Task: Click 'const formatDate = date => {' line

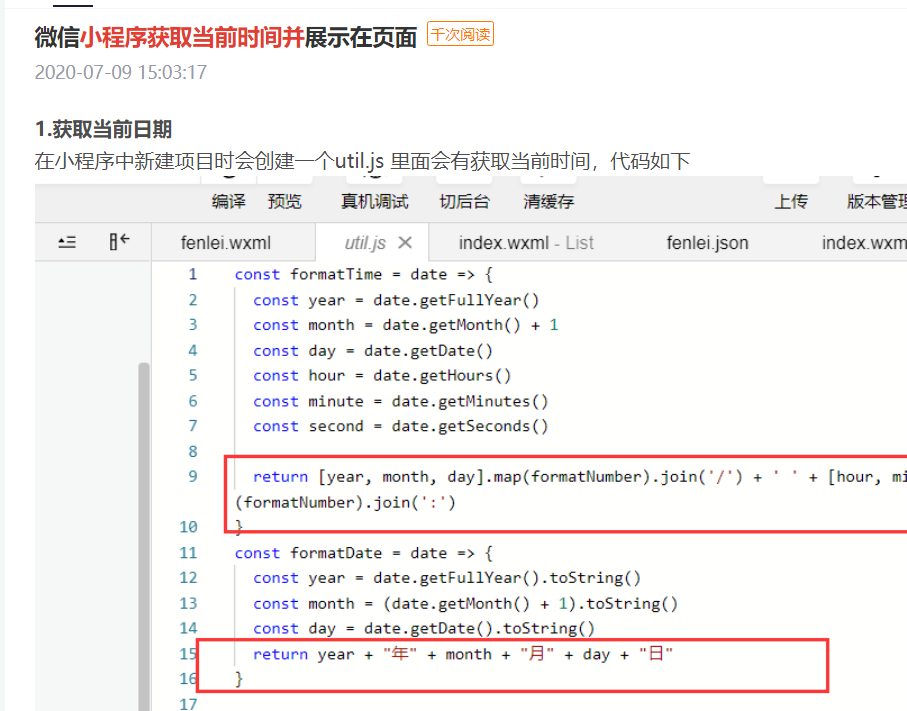Action: tap(364, 553)
